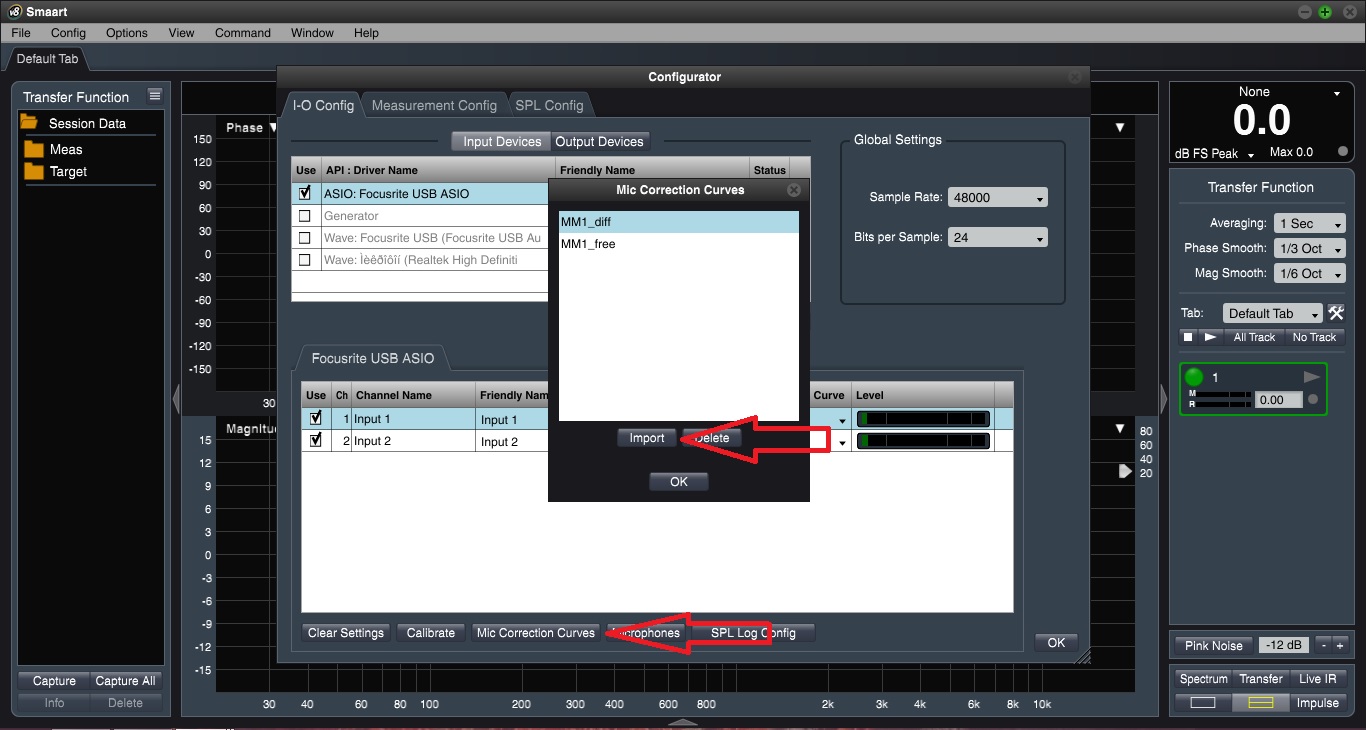Open the Transfer Function data bar menu icon
This screenshot has width=1368, height=730.
click(x=155, y=96)
